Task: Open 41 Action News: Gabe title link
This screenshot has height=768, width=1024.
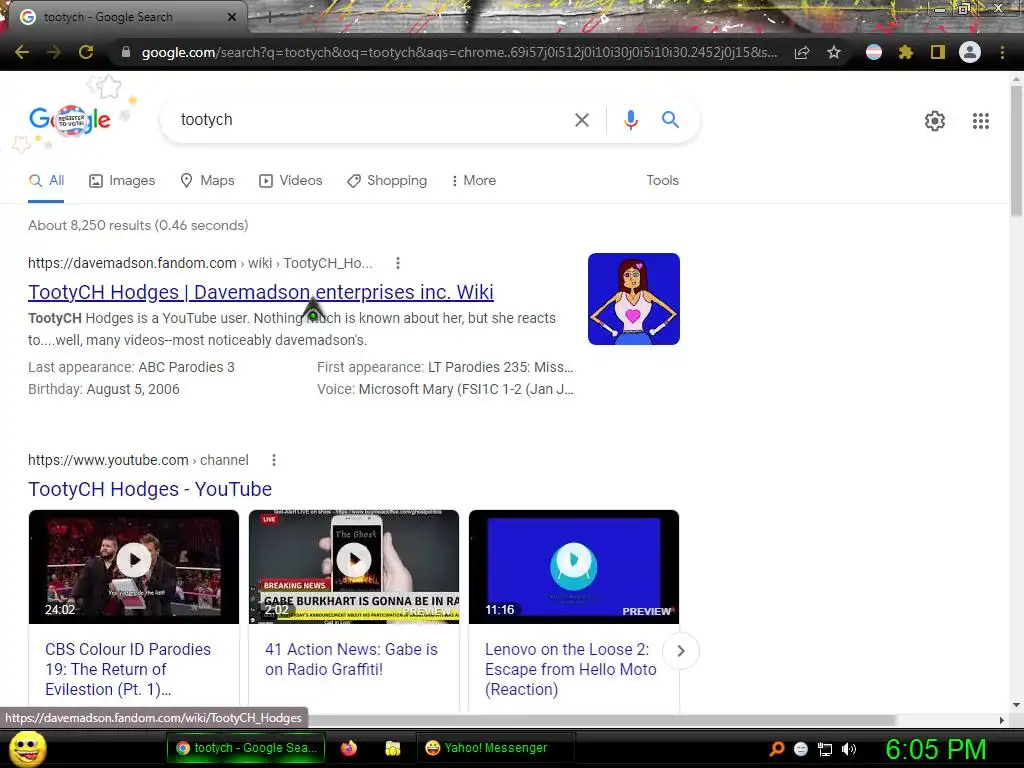Action: (351, 660)
